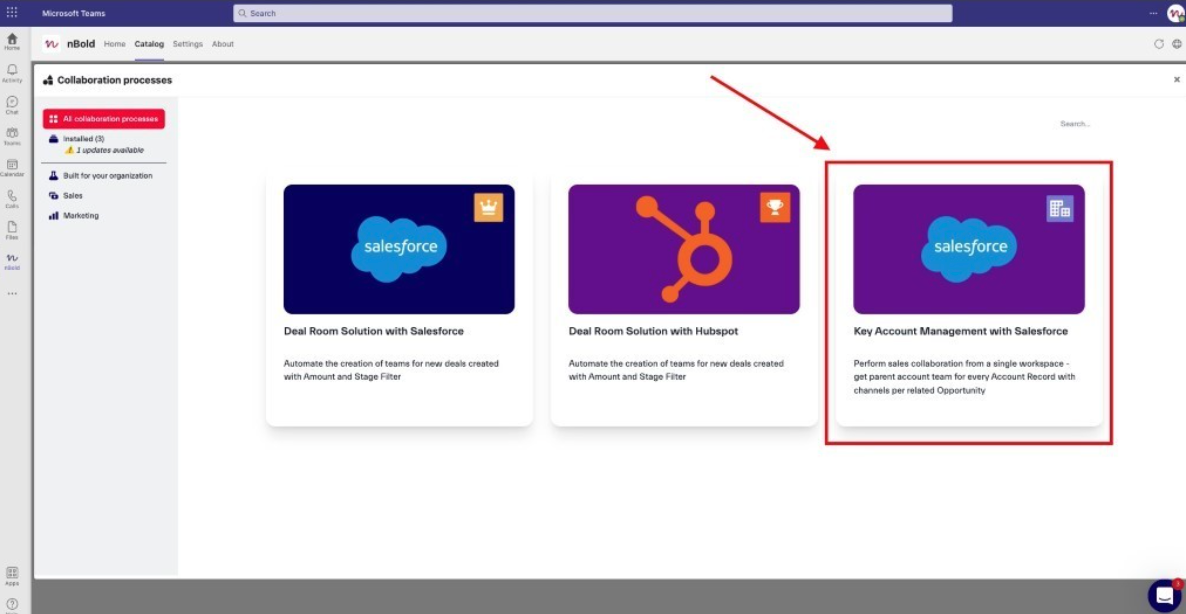Image resolution: width=1186 pixels, height=614 pixels.
Task: Expand more apps ellipsis in left rail
Action: click(x=12, y=293)
